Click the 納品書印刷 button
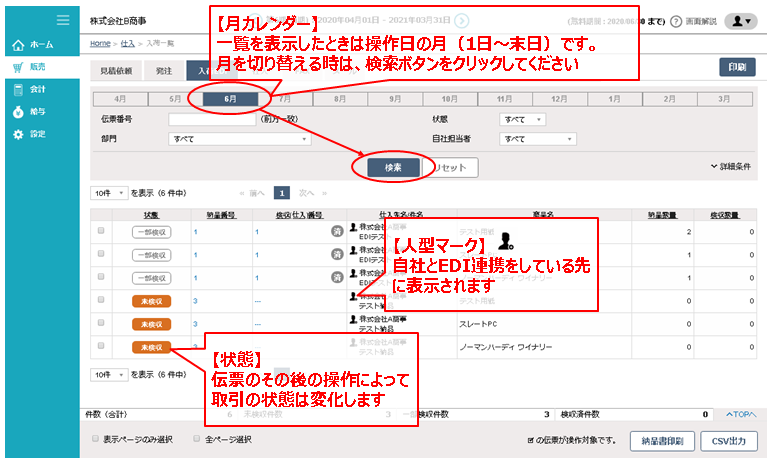 (x=663, y=440)
